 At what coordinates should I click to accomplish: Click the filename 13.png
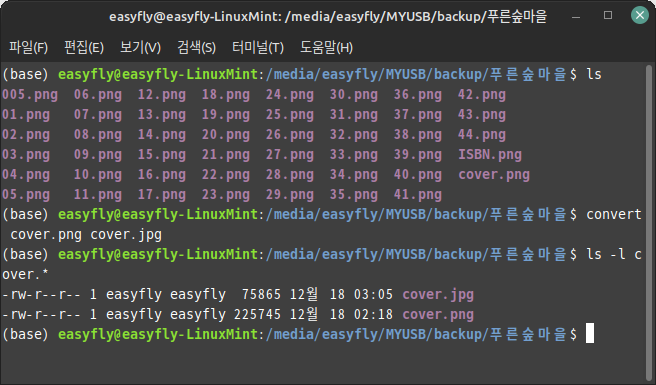(162, 115)
